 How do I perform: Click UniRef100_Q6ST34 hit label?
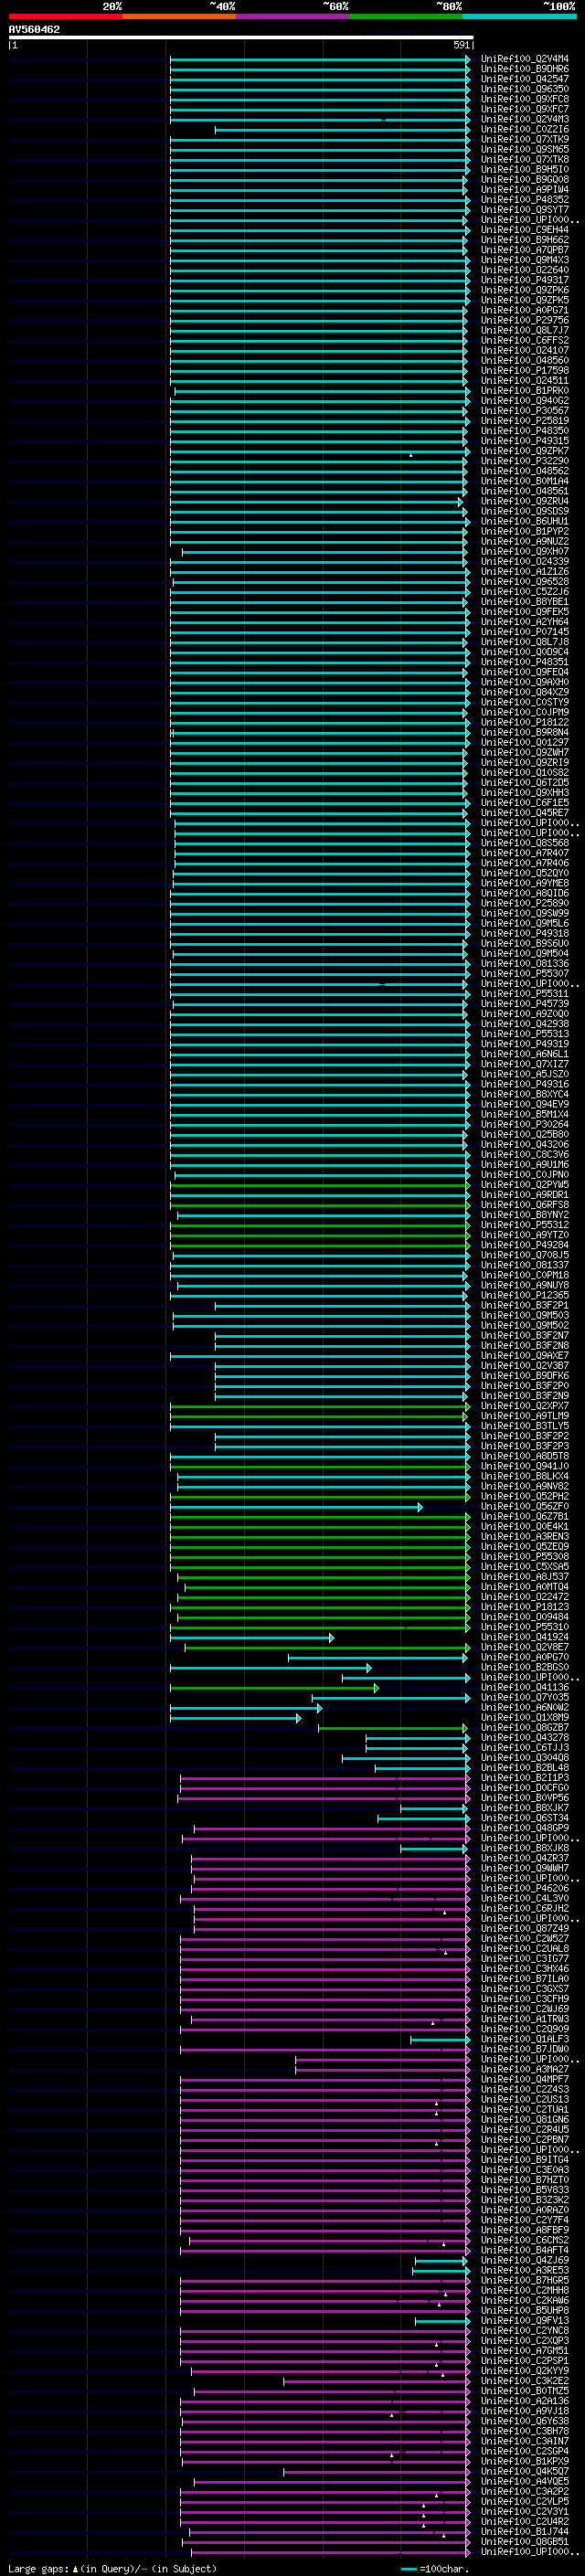525,1818
